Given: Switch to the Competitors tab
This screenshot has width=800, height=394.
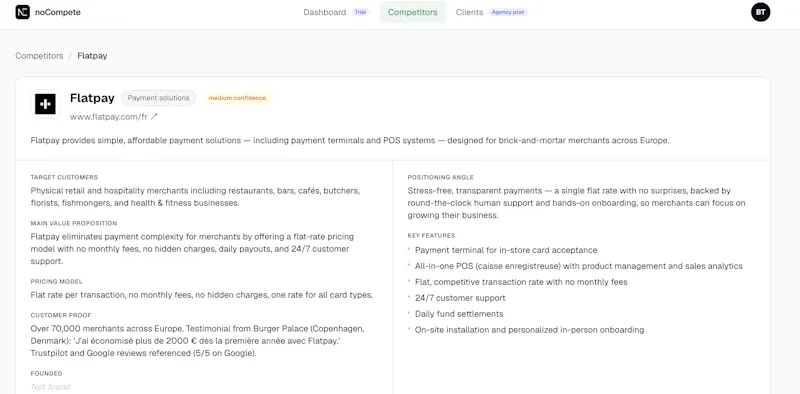Looking at the screenshot, I should [413, 12].
